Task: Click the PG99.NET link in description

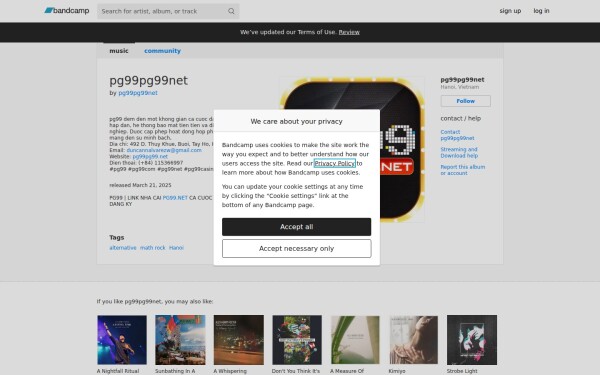Action: click(175, 198)
